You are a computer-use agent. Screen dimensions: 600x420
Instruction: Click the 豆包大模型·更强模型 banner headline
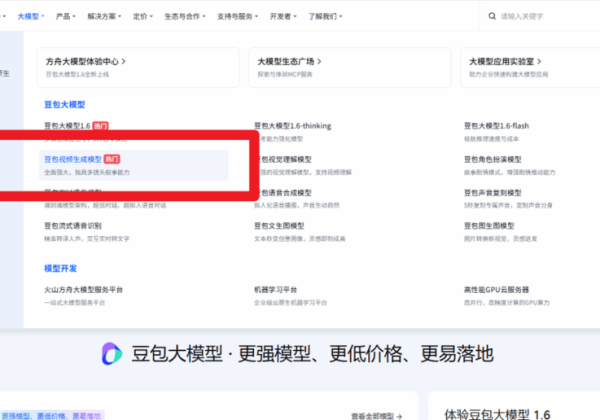tap(313, 353)
